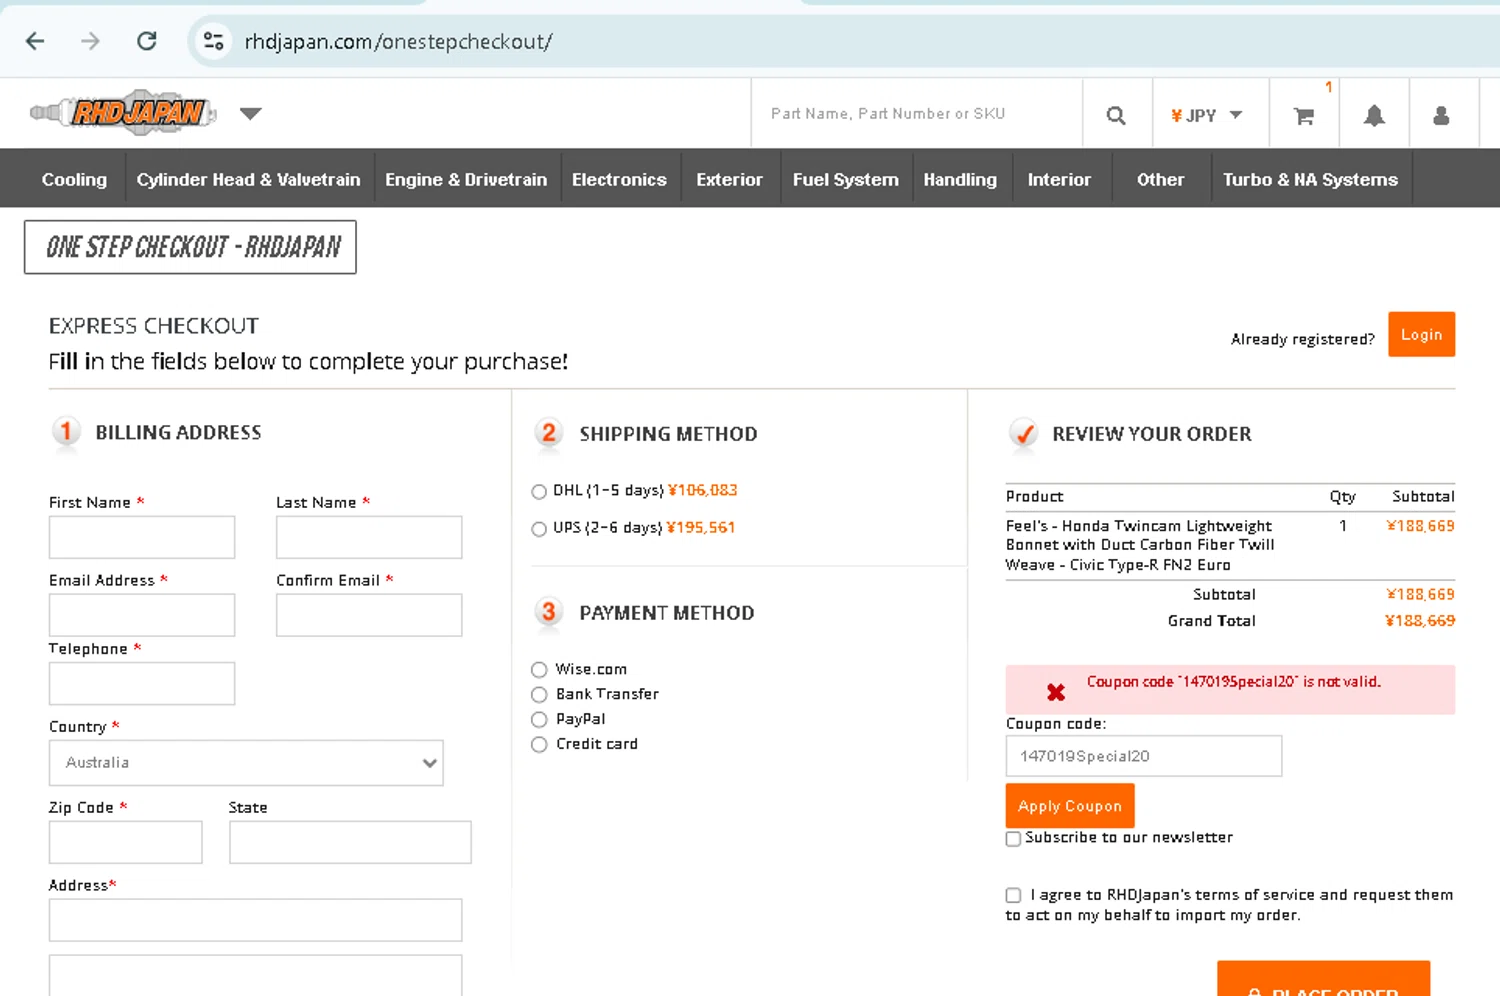Select DHL (1-5 days) shipping
Image resolution: width=1500 pixels, height=996 pixels.
click(x=539, y=492)
